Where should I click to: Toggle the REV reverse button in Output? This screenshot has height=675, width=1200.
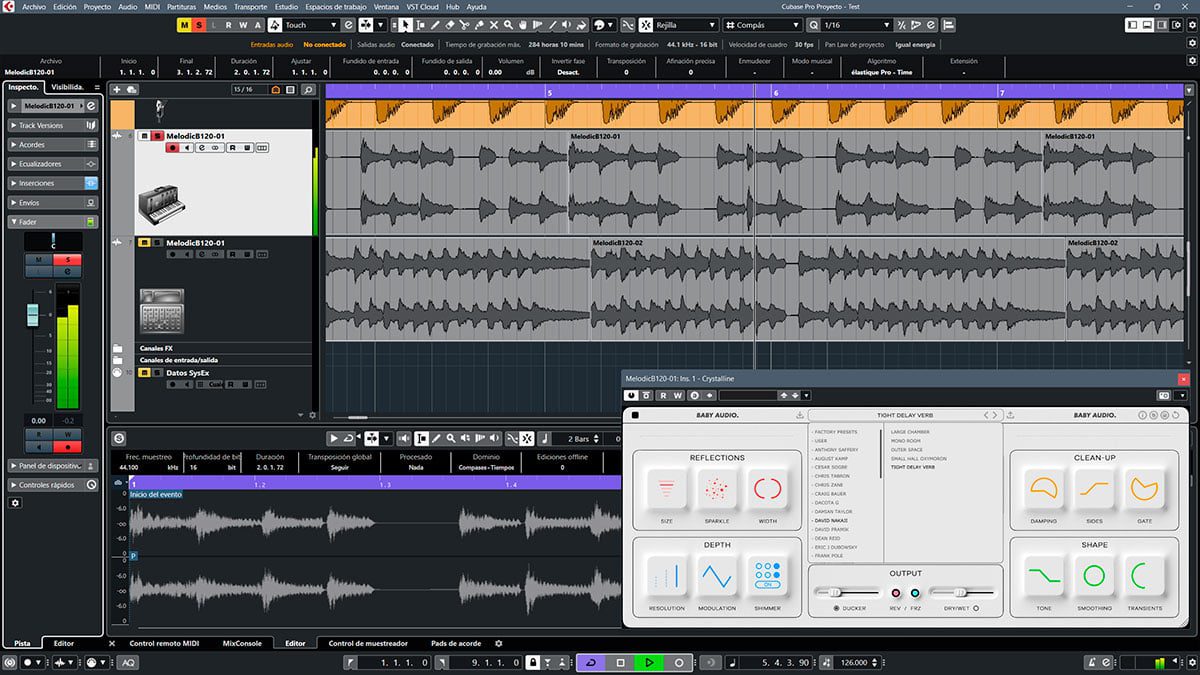pos(896,593)
